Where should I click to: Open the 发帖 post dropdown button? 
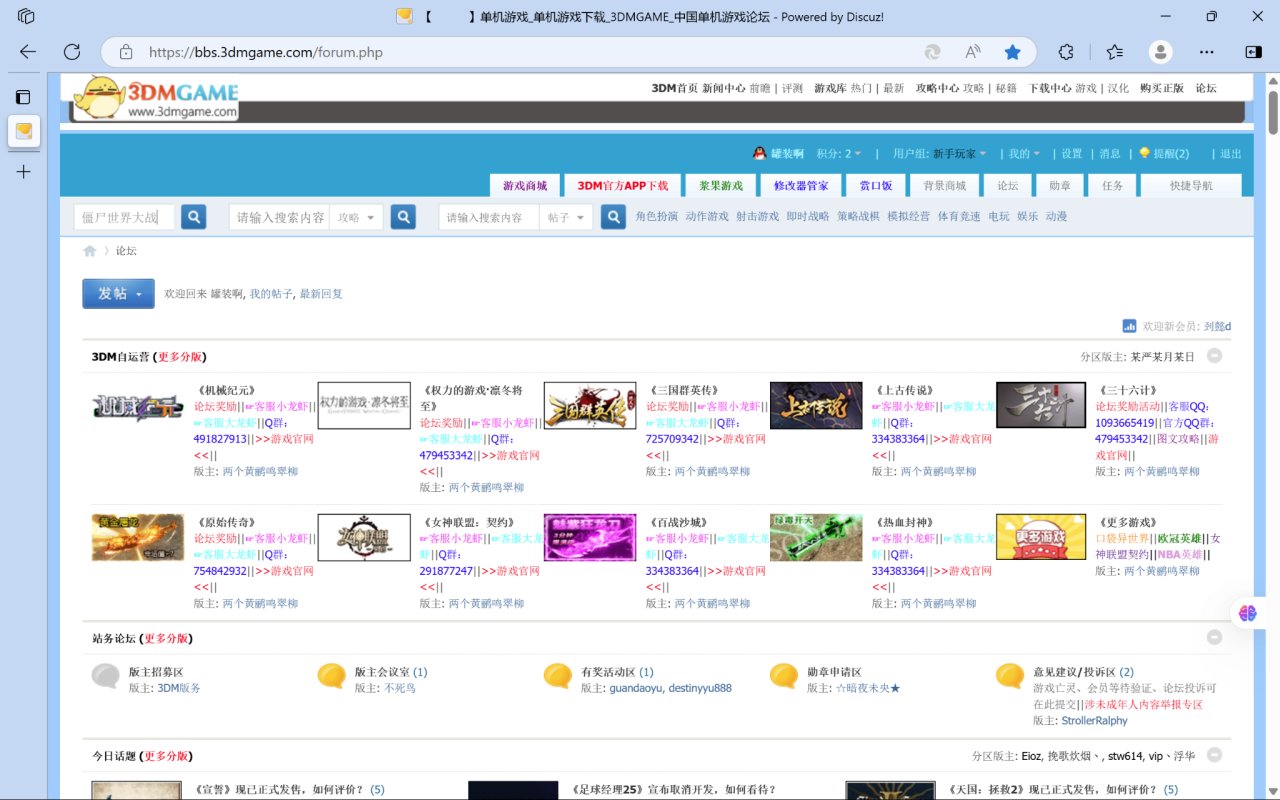(x=118, y=293)
